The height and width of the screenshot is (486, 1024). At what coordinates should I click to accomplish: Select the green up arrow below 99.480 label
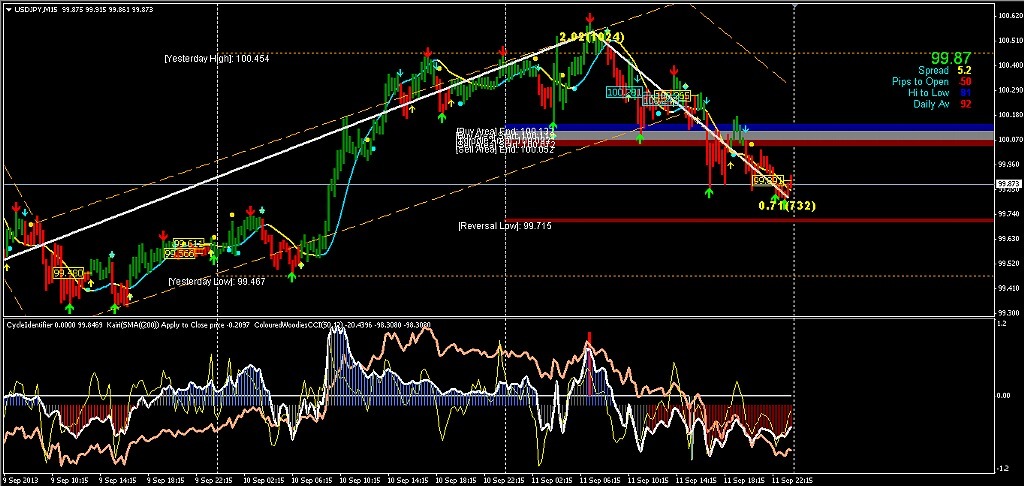(70, 307)
